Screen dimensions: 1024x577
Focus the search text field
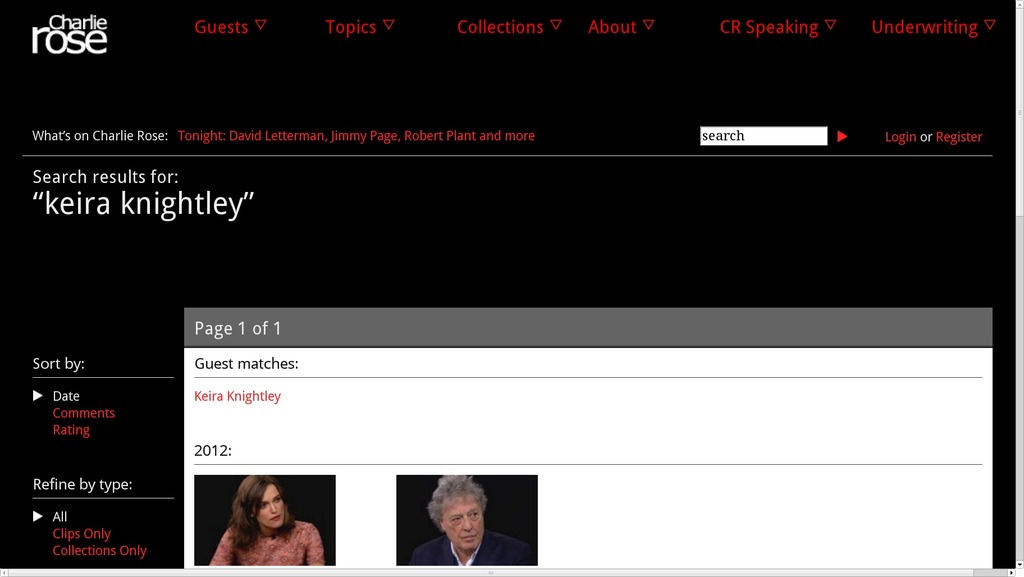click(x=763, y=136)
